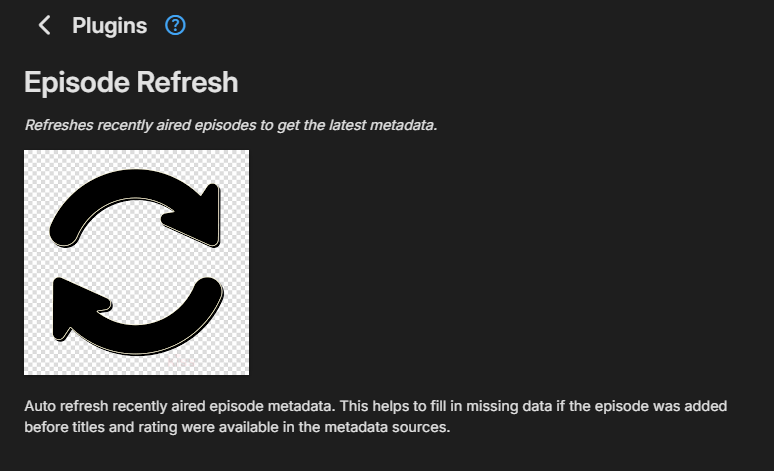Click the Episode Refresh plugin logo image

point(136,262)
